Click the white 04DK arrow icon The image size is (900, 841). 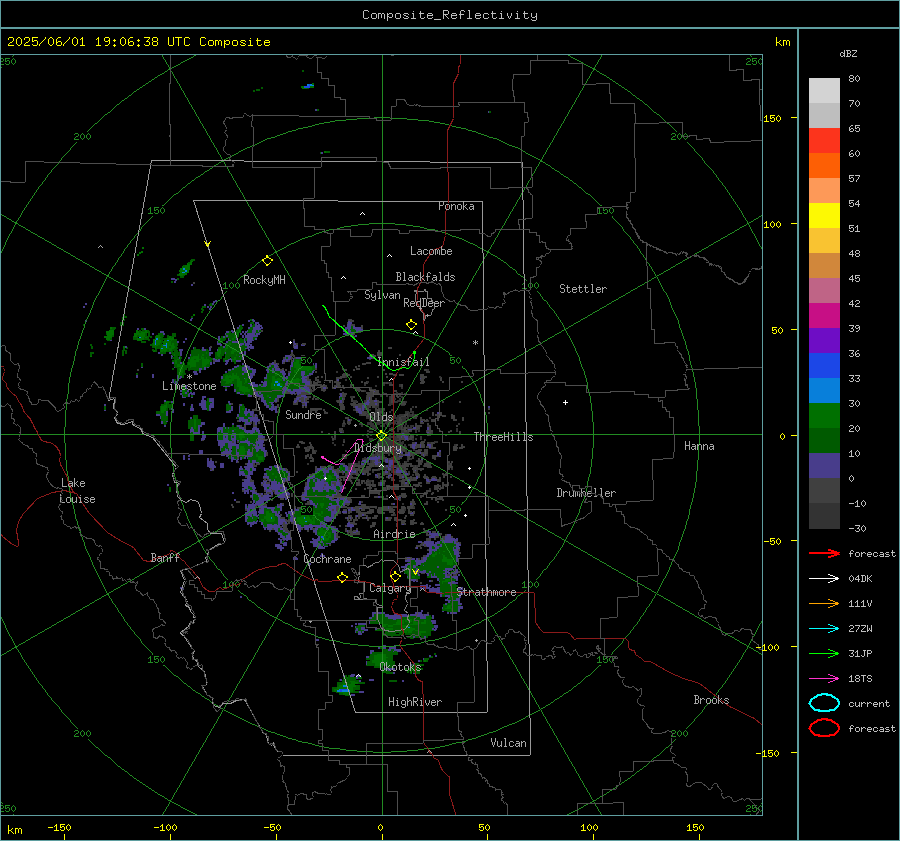coord(824,578)
